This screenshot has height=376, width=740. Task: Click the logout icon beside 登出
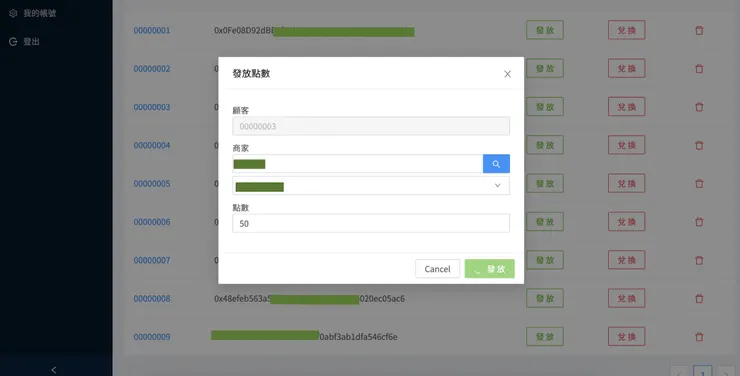coord(13,42)
